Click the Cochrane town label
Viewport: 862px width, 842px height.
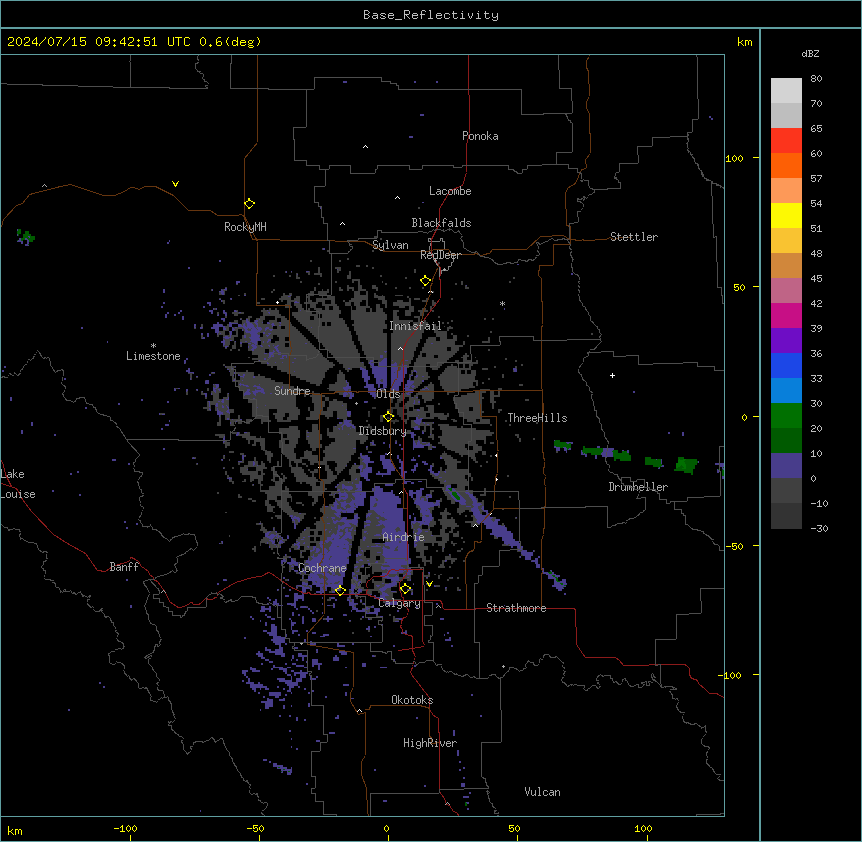322,568
